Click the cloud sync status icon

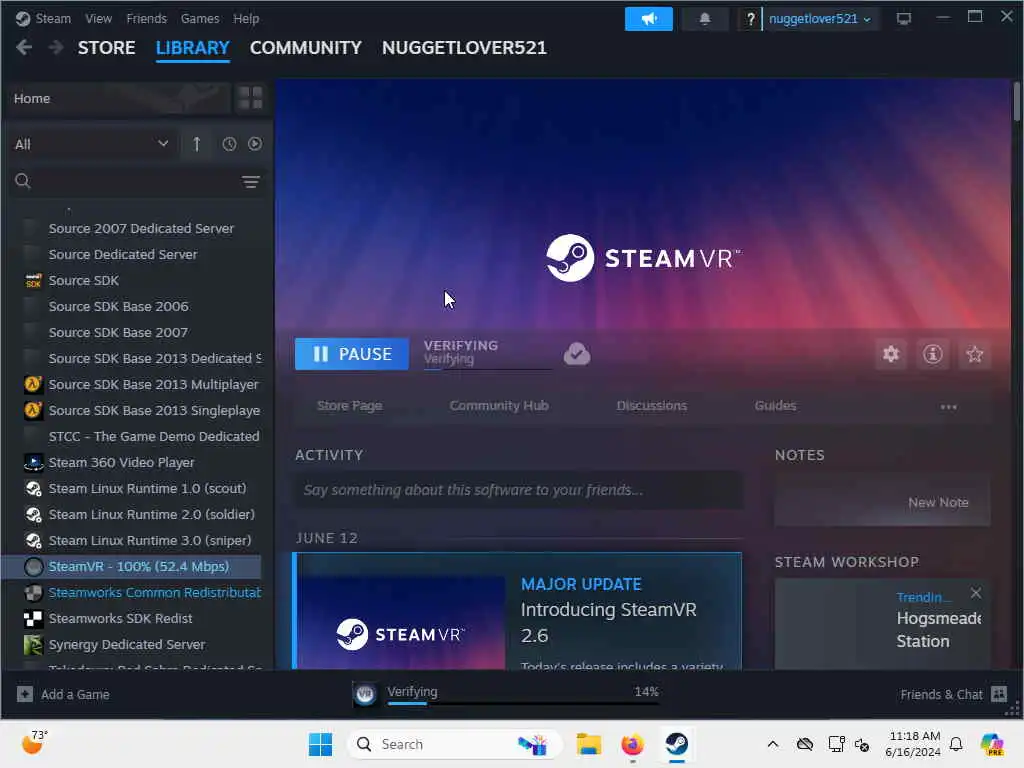[x=577, y=354]
